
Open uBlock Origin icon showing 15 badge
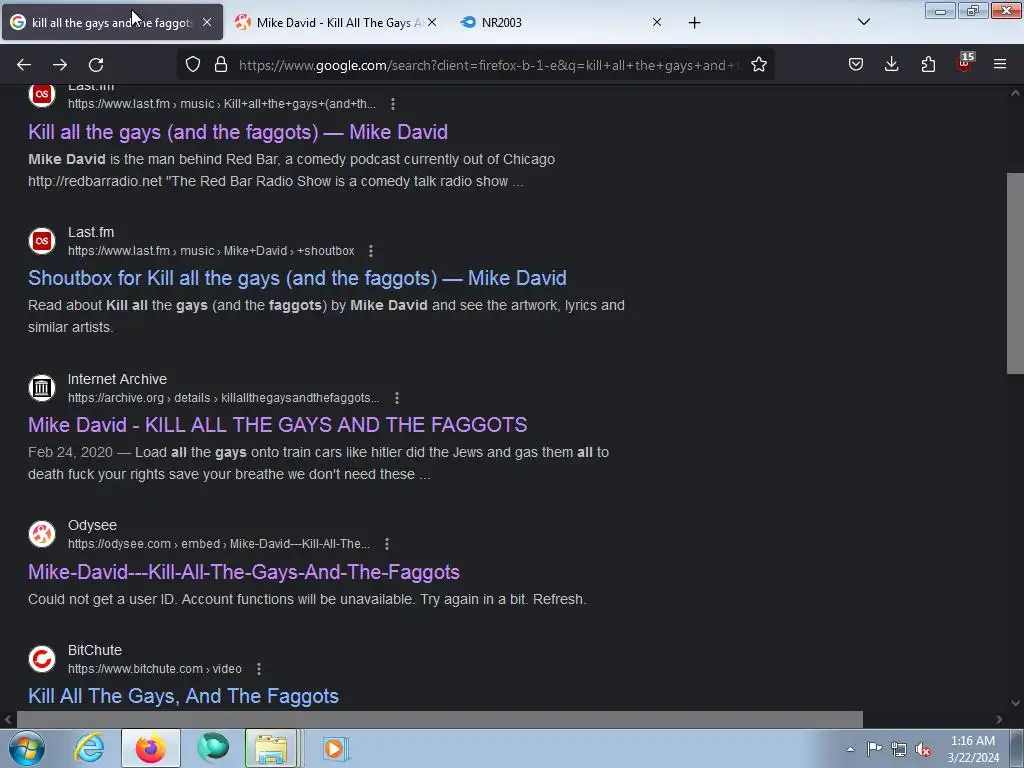pos(965,63)
